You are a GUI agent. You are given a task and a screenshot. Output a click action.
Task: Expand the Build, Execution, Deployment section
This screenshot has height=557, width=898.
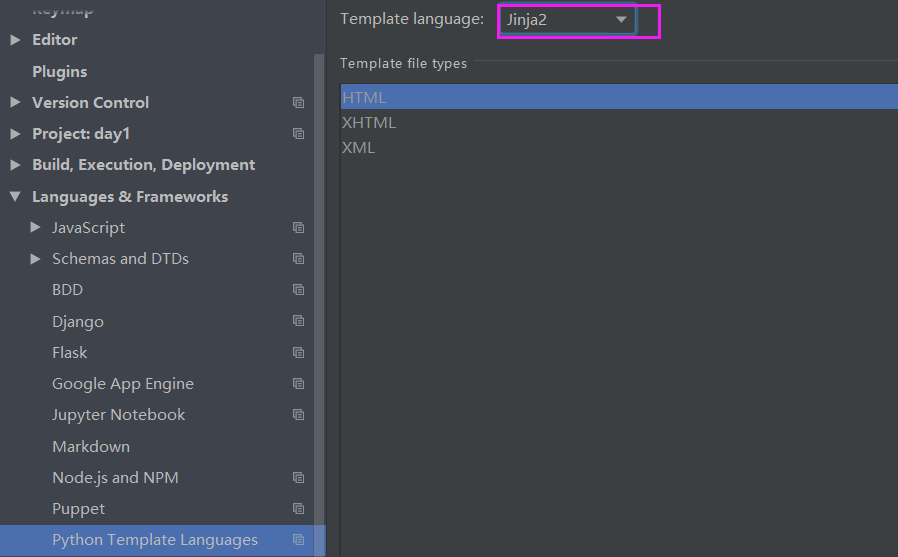click(x=15, y=165)
